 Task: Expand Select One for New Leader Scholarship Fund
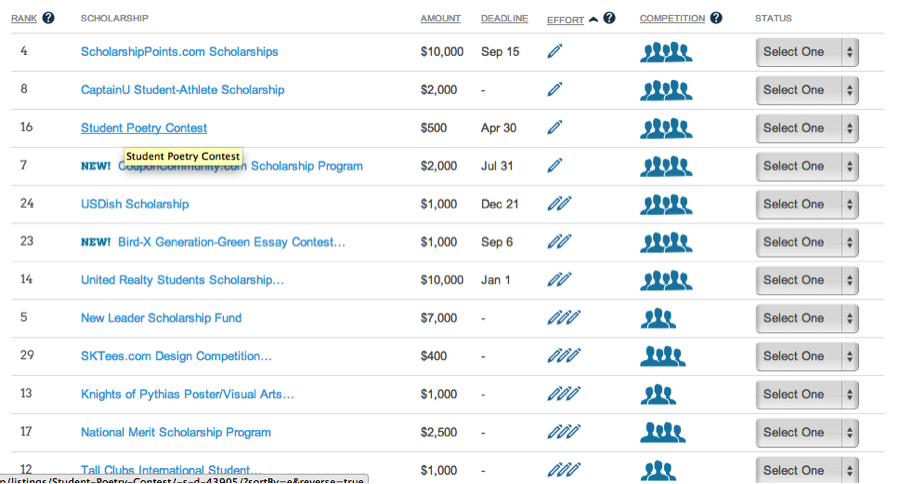(x=807, y=318)
